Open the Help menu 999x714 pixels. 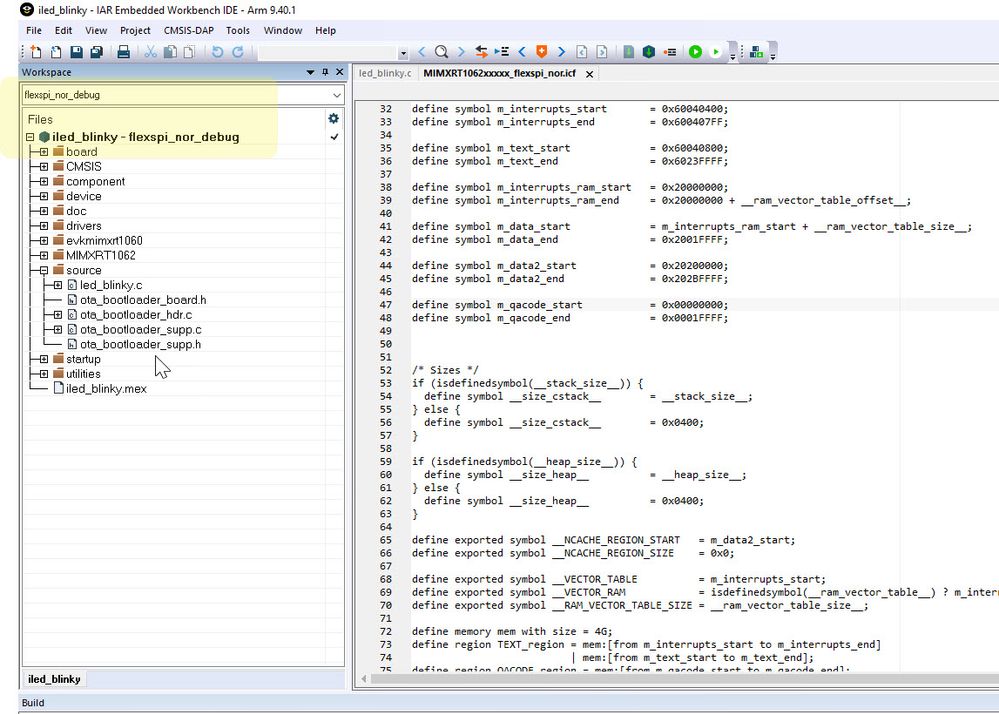click(325, 31)
